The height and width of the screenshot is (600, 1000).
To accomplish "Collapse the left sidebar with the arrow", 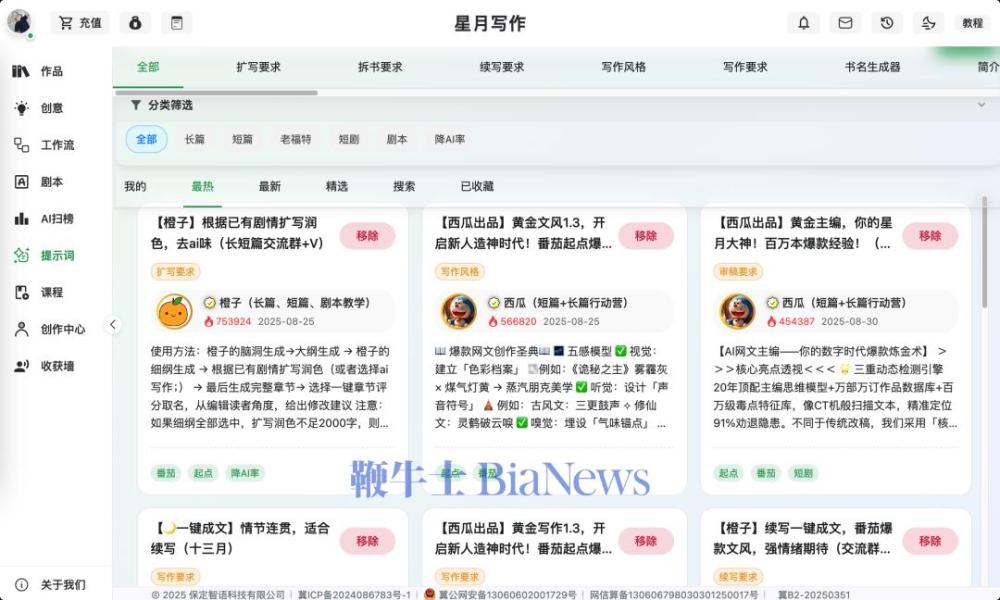I will pyautogui.click(x=113, y=324).
